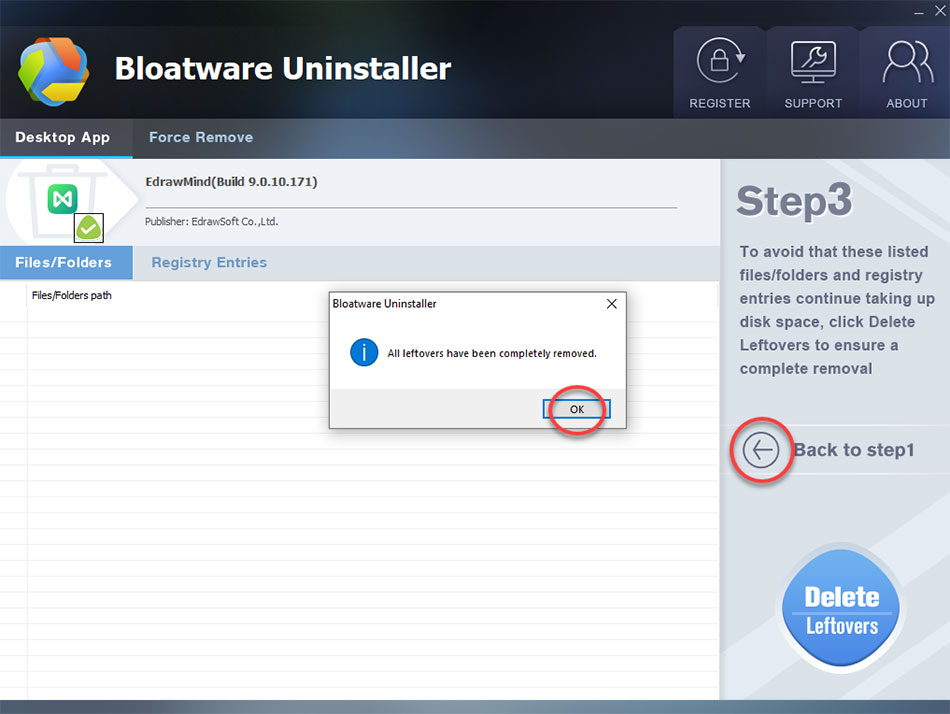Click the Files/Folders path column header
Viewport: 950px width, 714px height.
(71, 295)
